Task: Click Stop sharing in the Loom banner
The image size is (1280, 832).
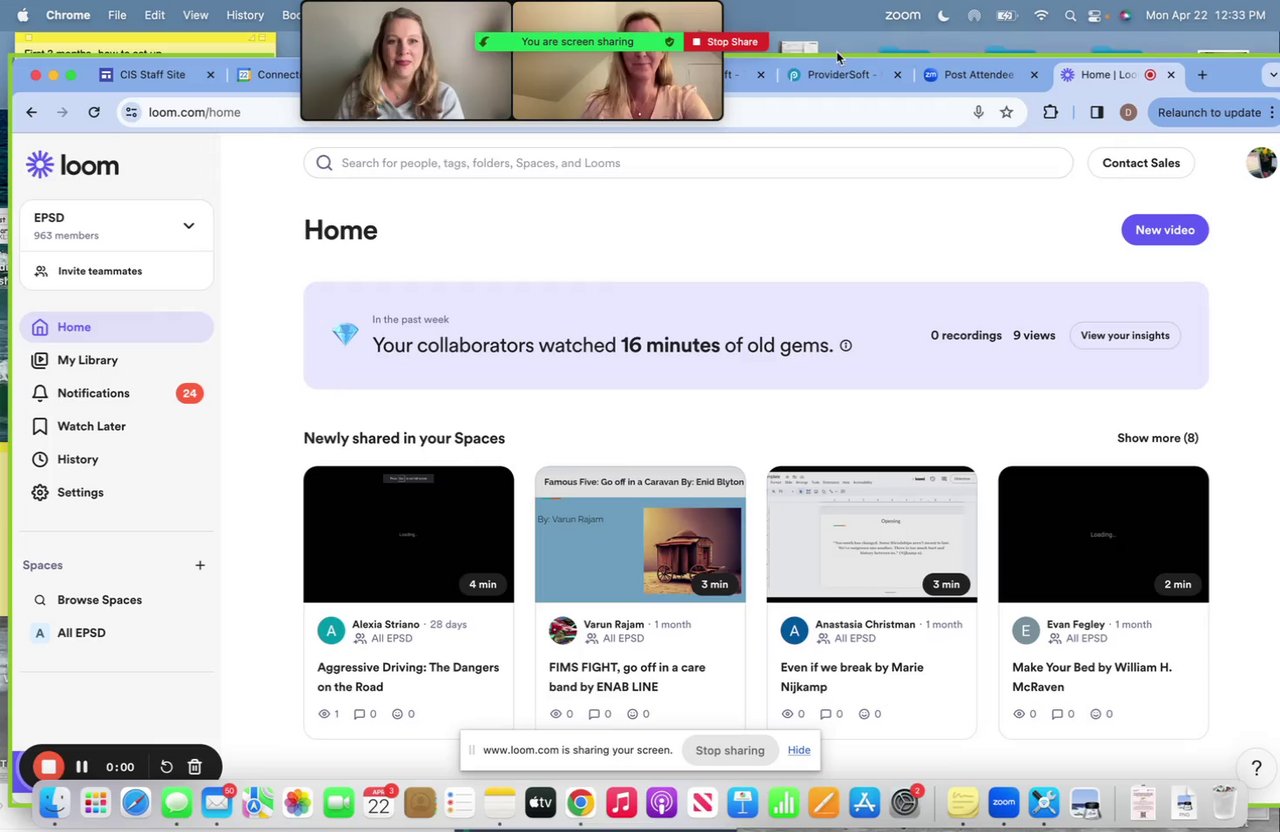Action: pos(730,750)
